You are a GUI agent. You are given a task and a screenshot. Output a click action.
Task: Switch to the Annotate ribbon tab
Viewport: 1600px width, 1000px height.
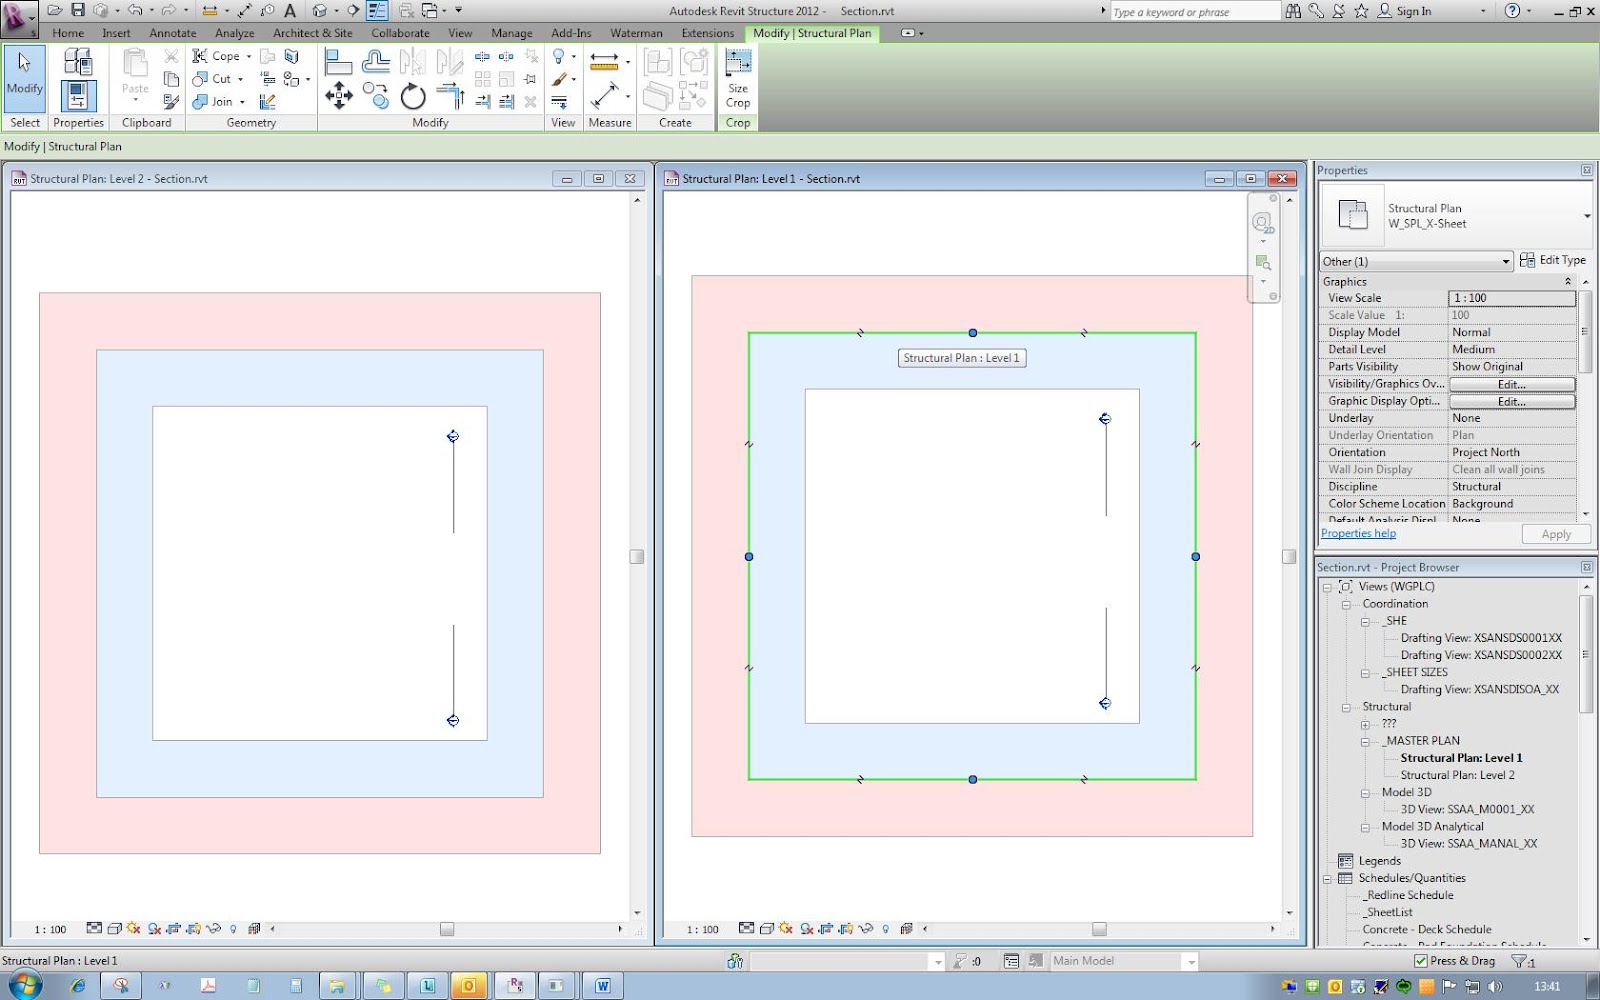coord(172,33)
